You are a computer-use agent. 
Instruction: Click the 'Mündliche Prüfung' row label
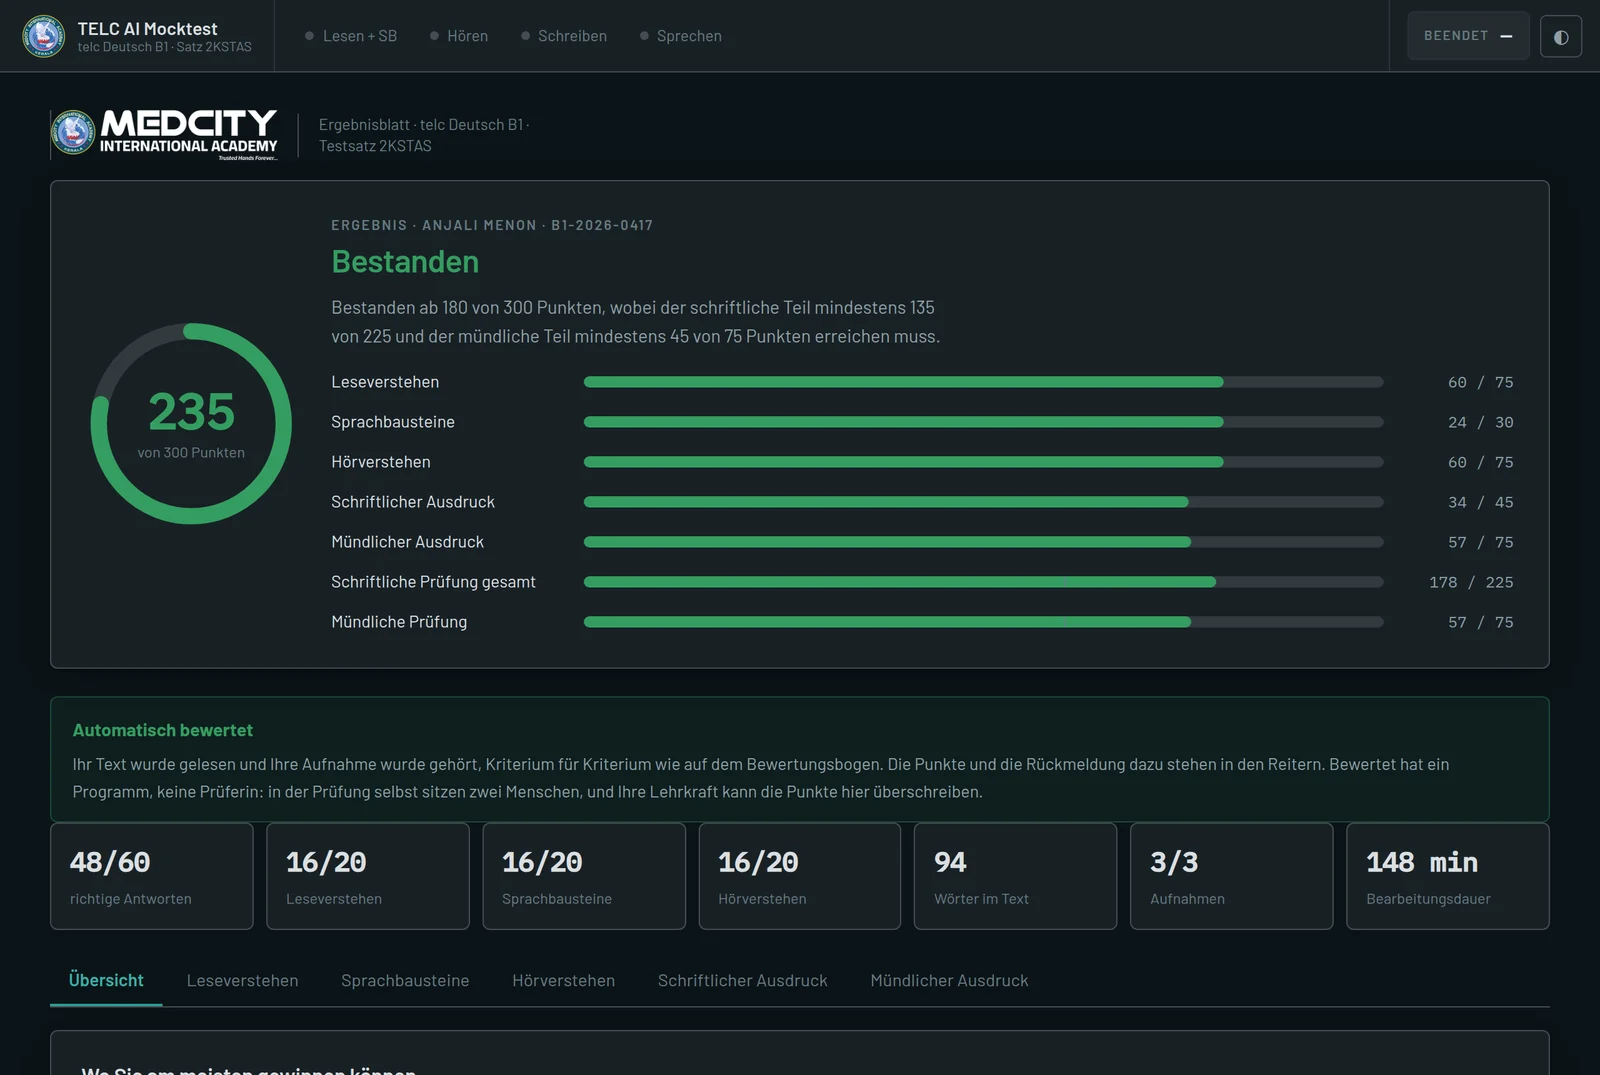(x=399, y=622)
